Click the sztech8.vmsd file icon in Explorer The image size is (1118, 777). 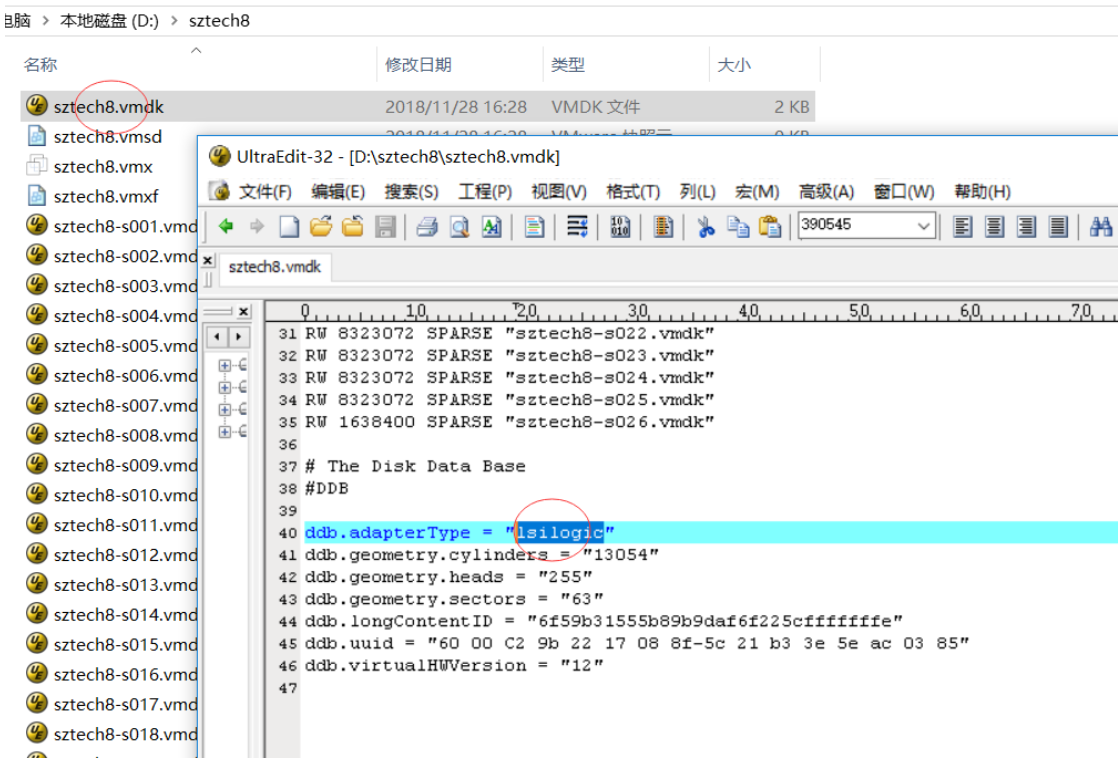click(36, 135)
